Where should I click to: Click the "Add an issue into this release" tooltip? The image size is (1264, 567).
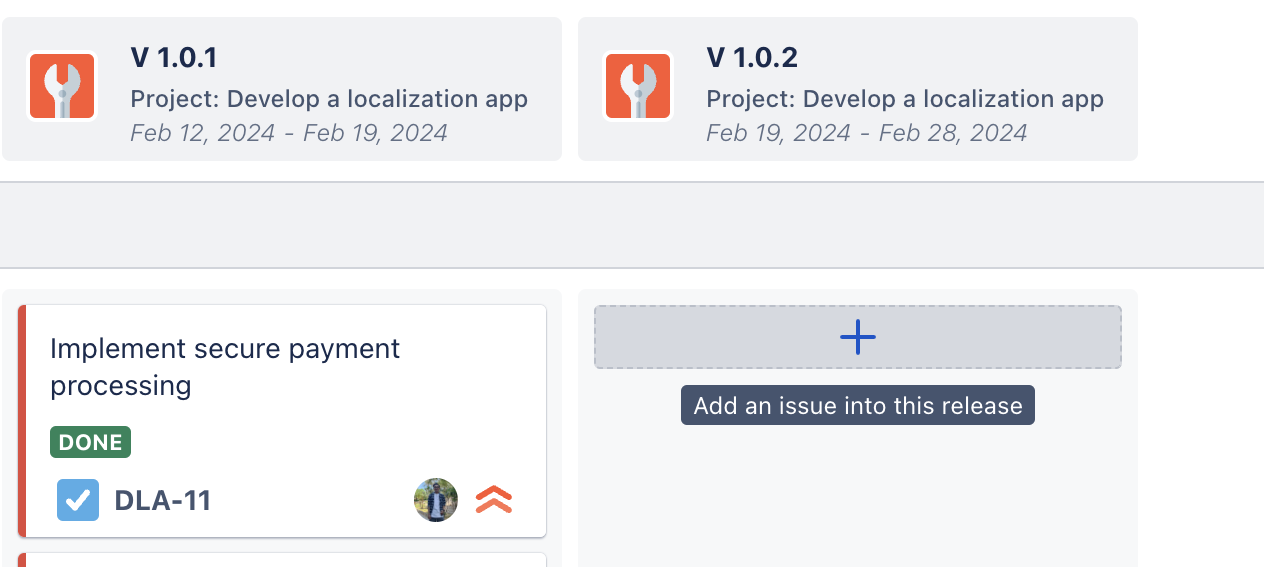coord(857,406)
